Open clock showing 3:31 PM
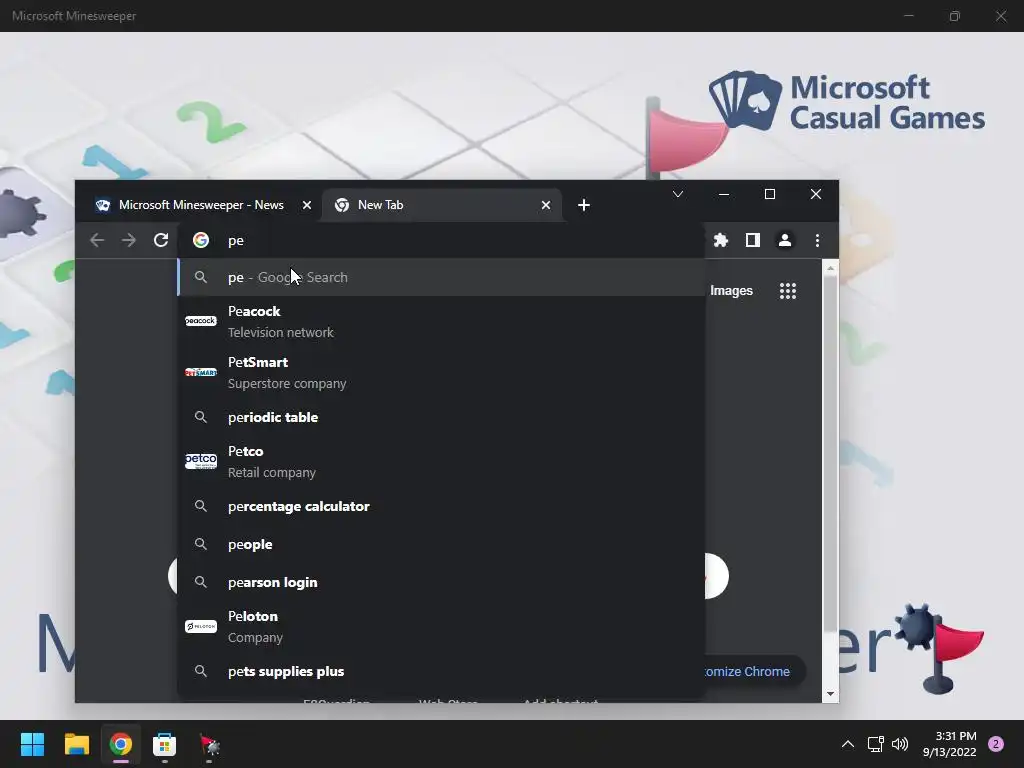 tap(950, 744)
